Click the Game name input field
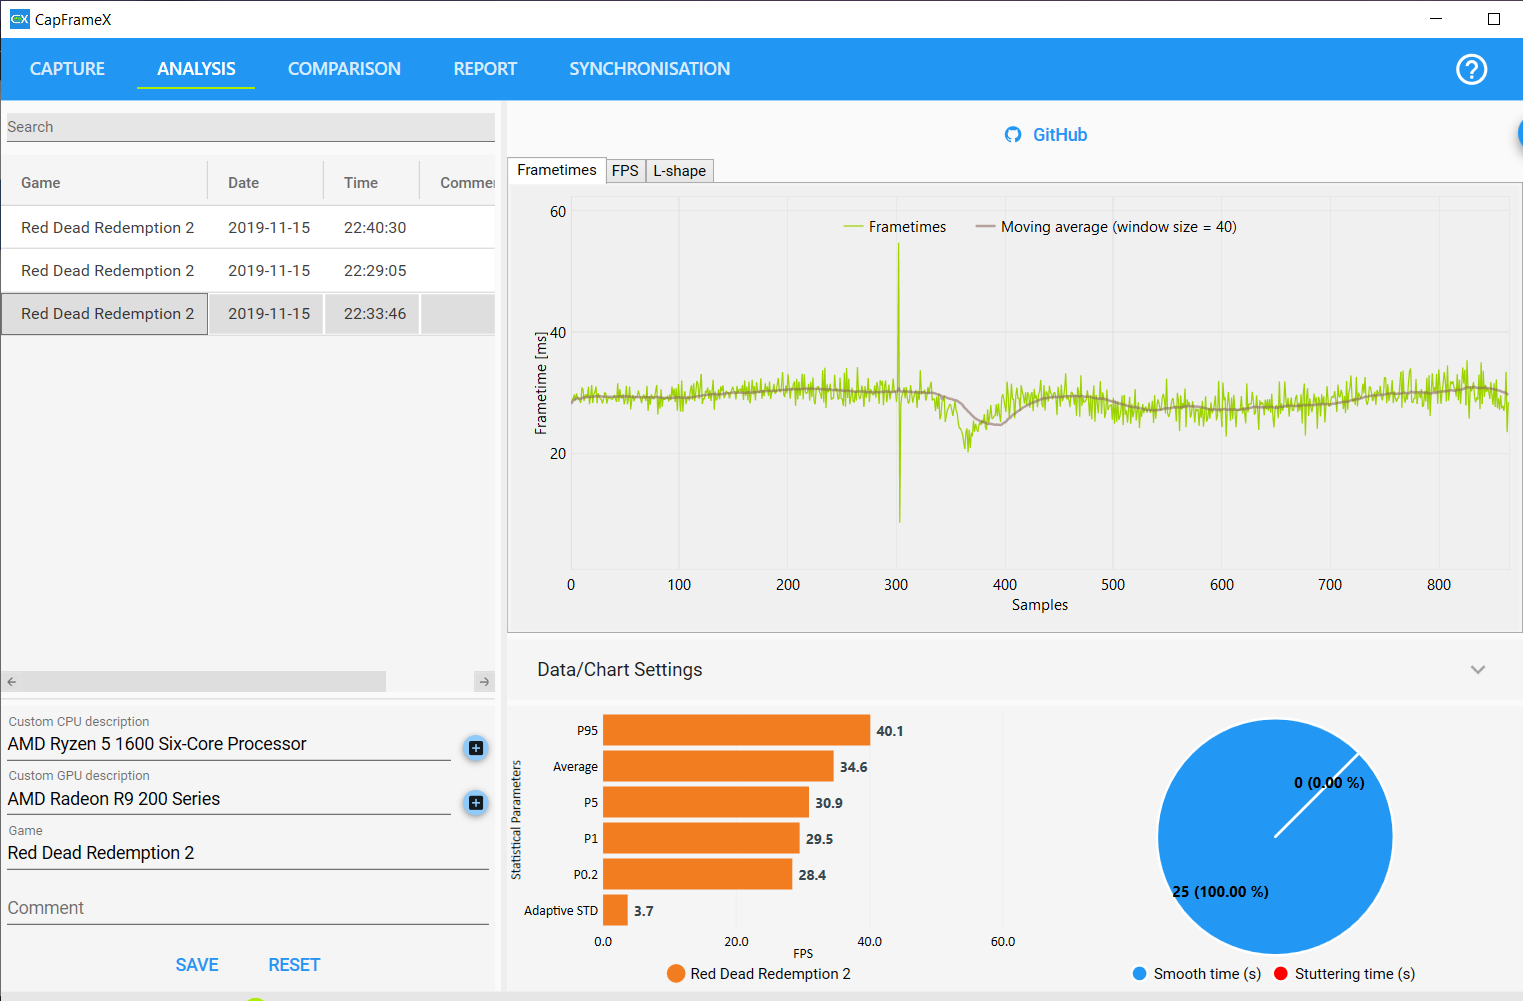Screen dimensions: 1523x1001 point(248,853)
